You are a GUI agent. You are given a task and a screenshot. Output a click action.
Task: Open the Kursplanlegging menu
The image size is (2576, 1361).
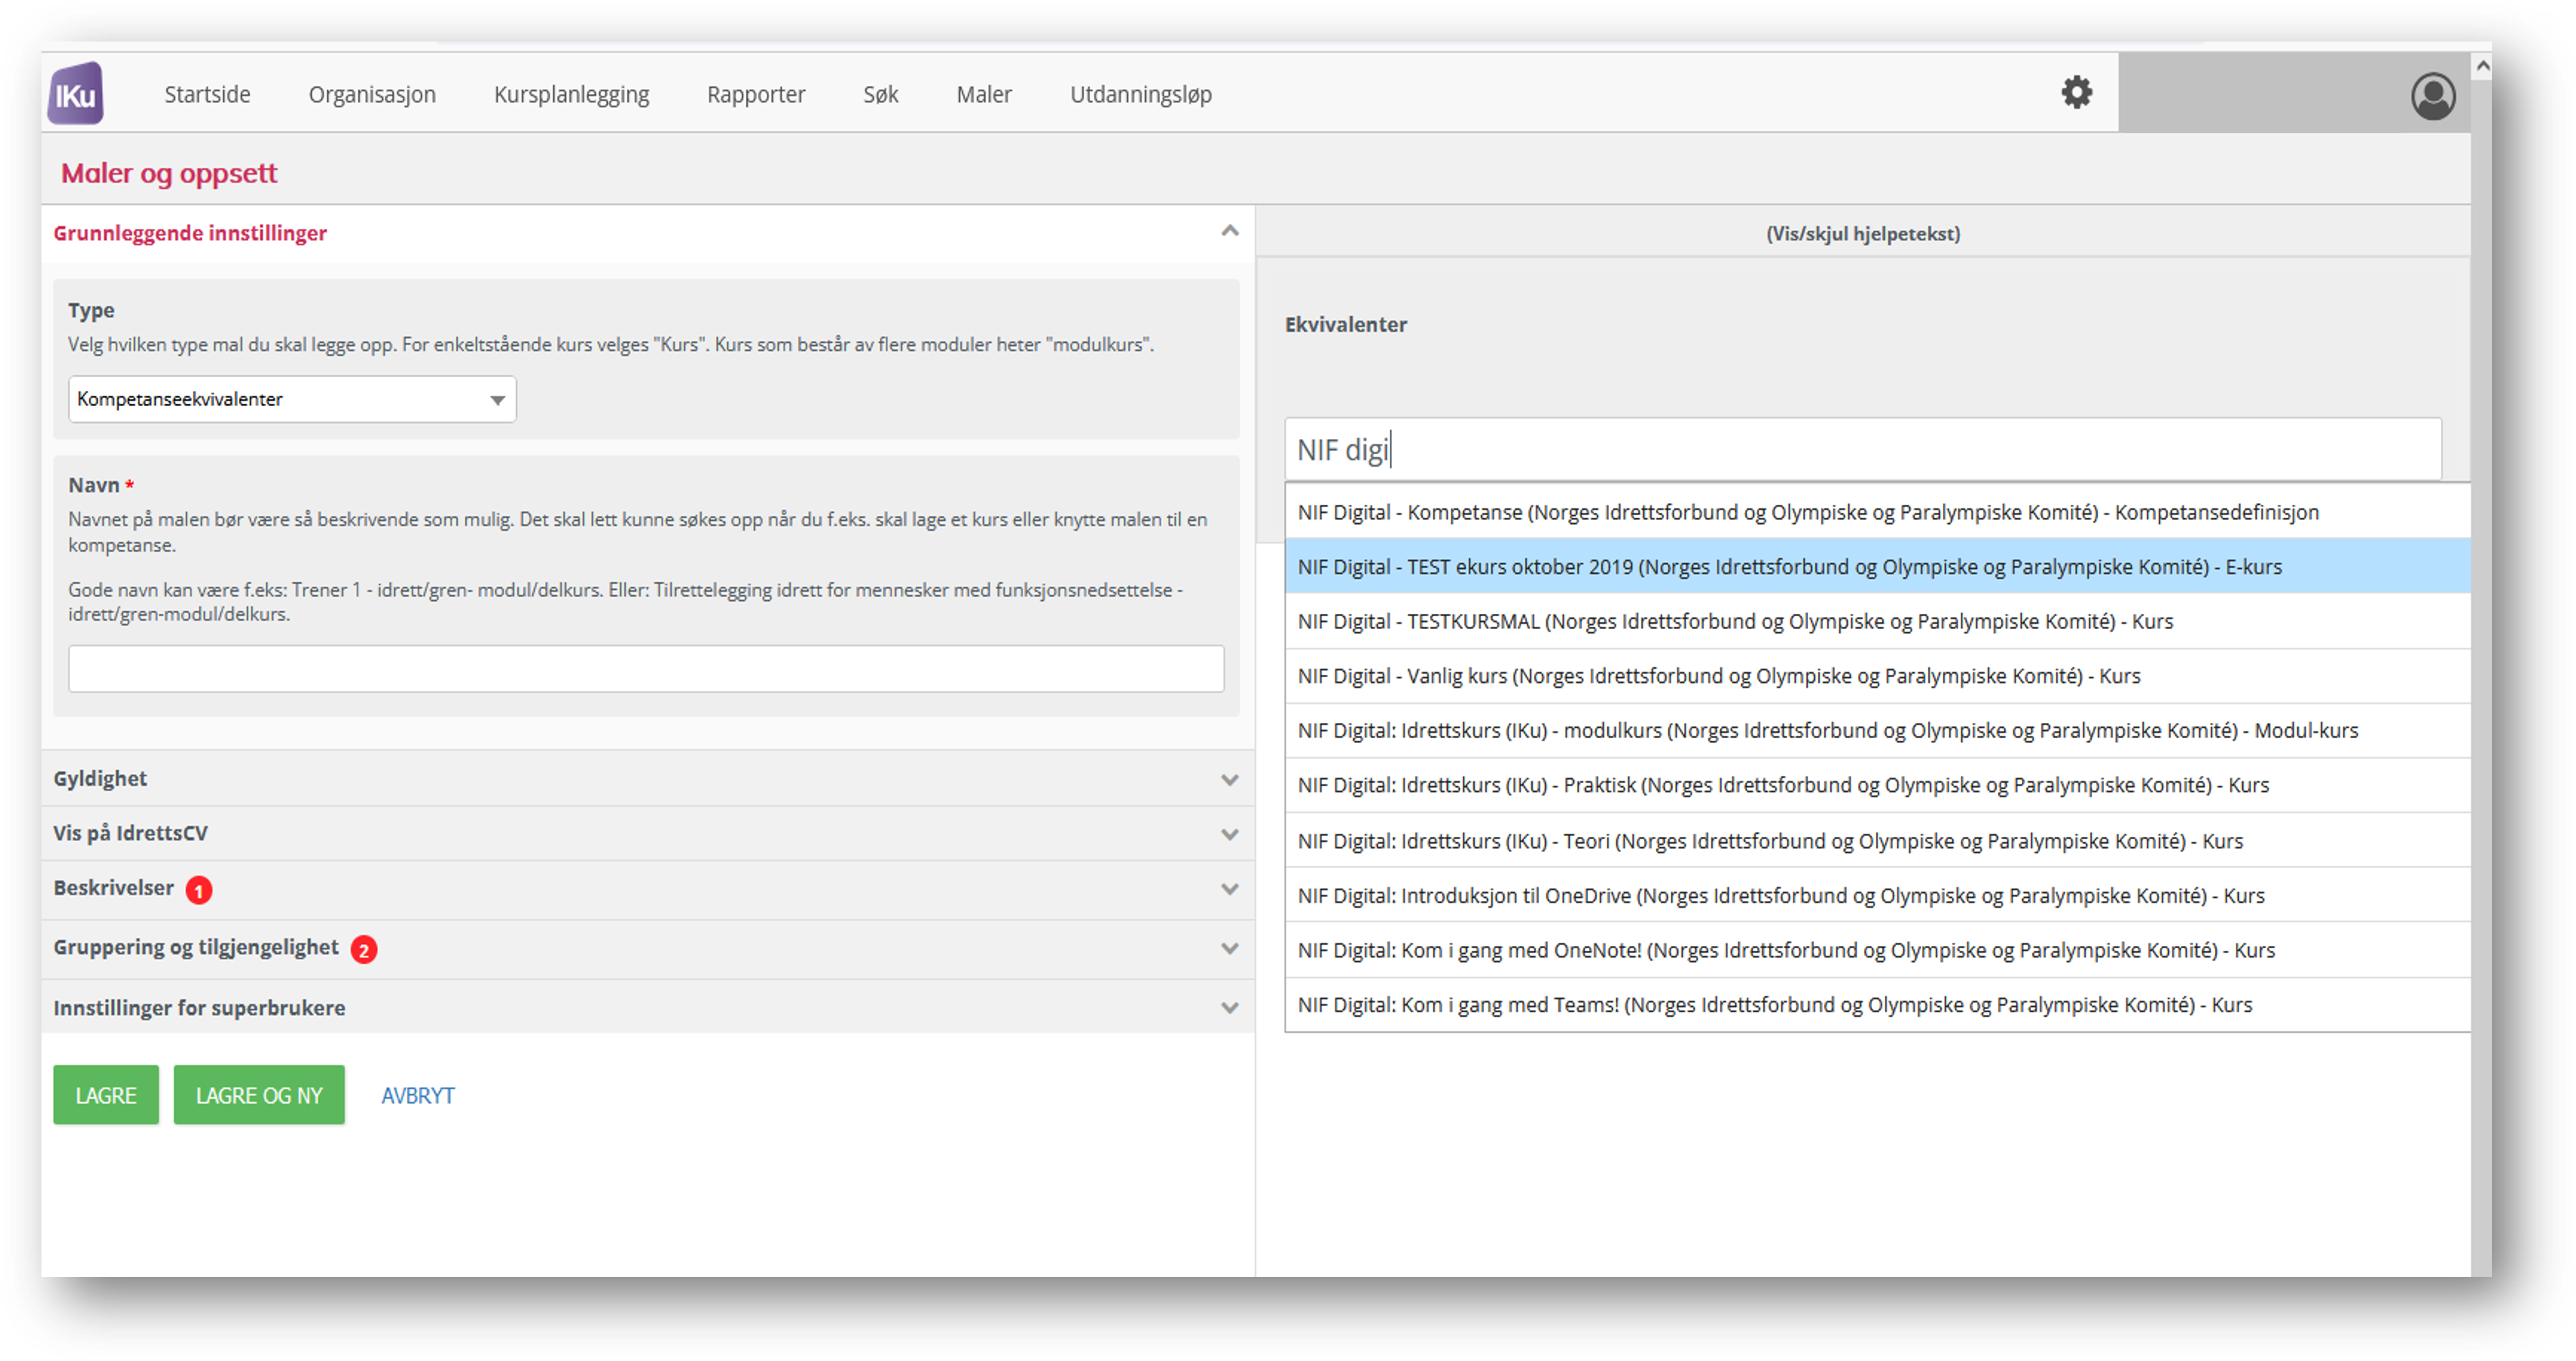pos(571,94)
